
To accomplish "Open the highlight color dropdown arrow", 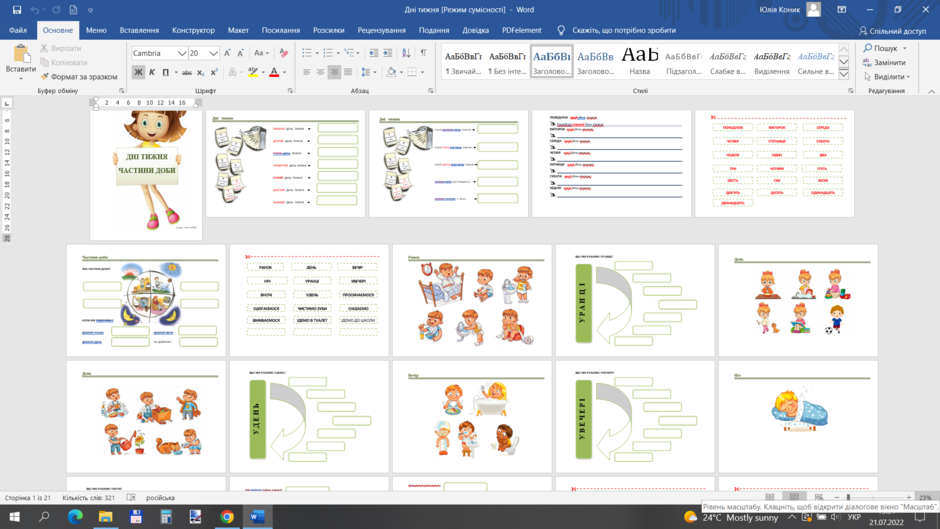I will [263, 73].
